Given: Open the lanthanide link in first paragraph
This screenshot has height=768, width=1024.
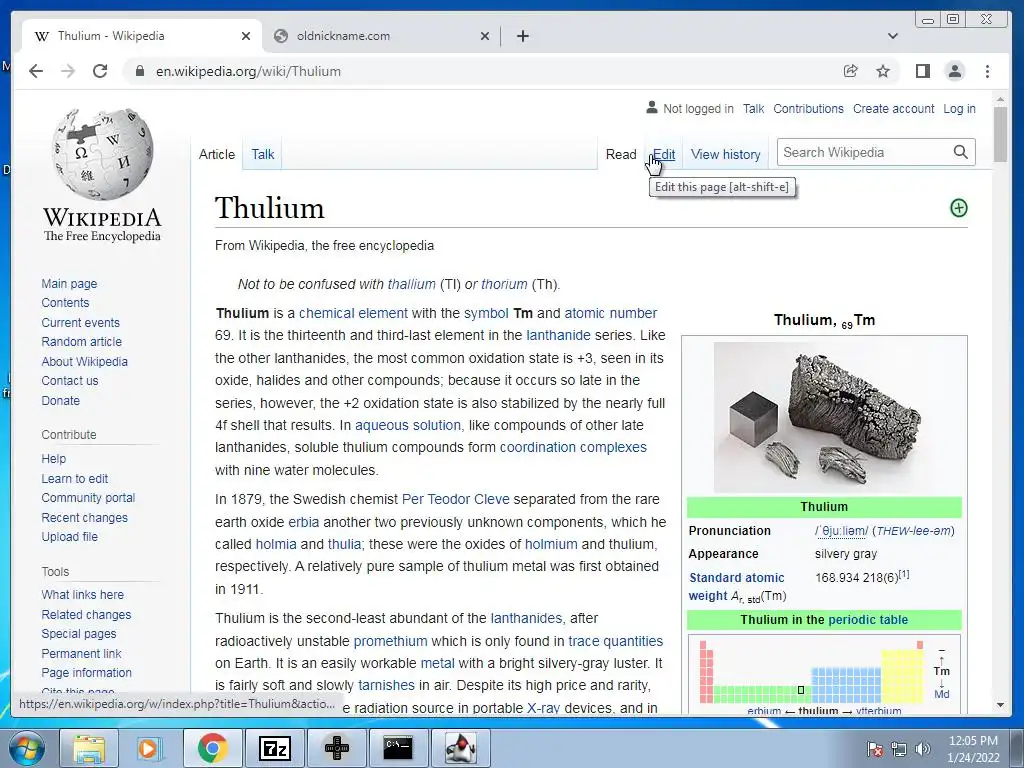Looking at the screenshot, I should coord(558,335).
